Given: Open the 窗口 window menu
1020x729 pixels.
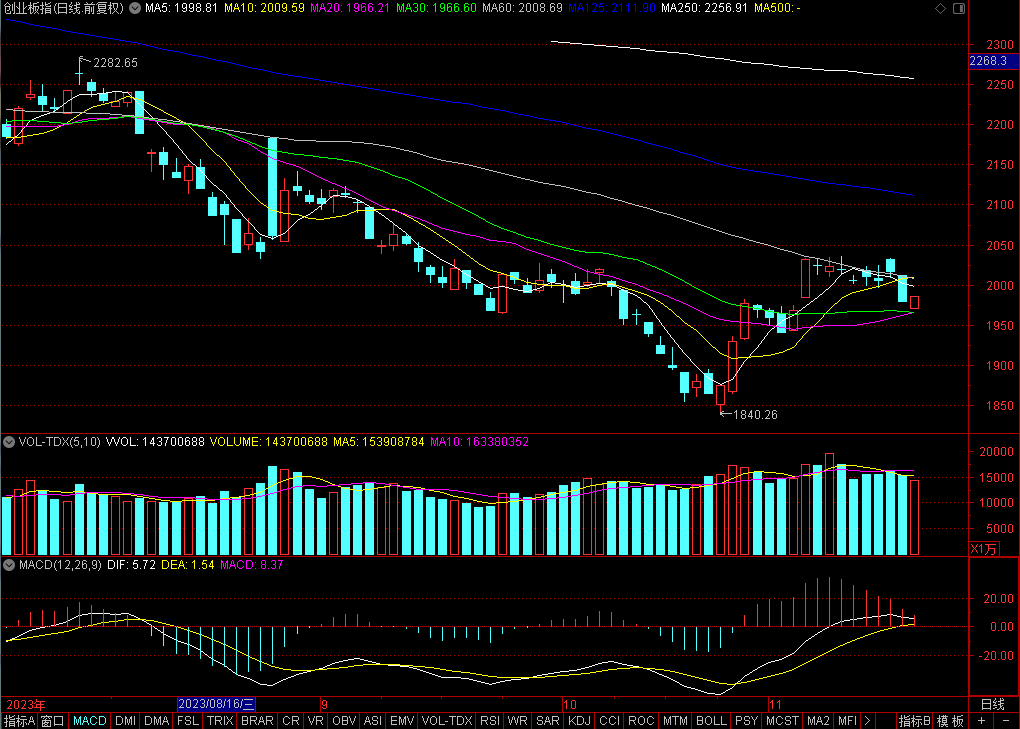Looking at the screenshot, I should (x=52, y=721).
